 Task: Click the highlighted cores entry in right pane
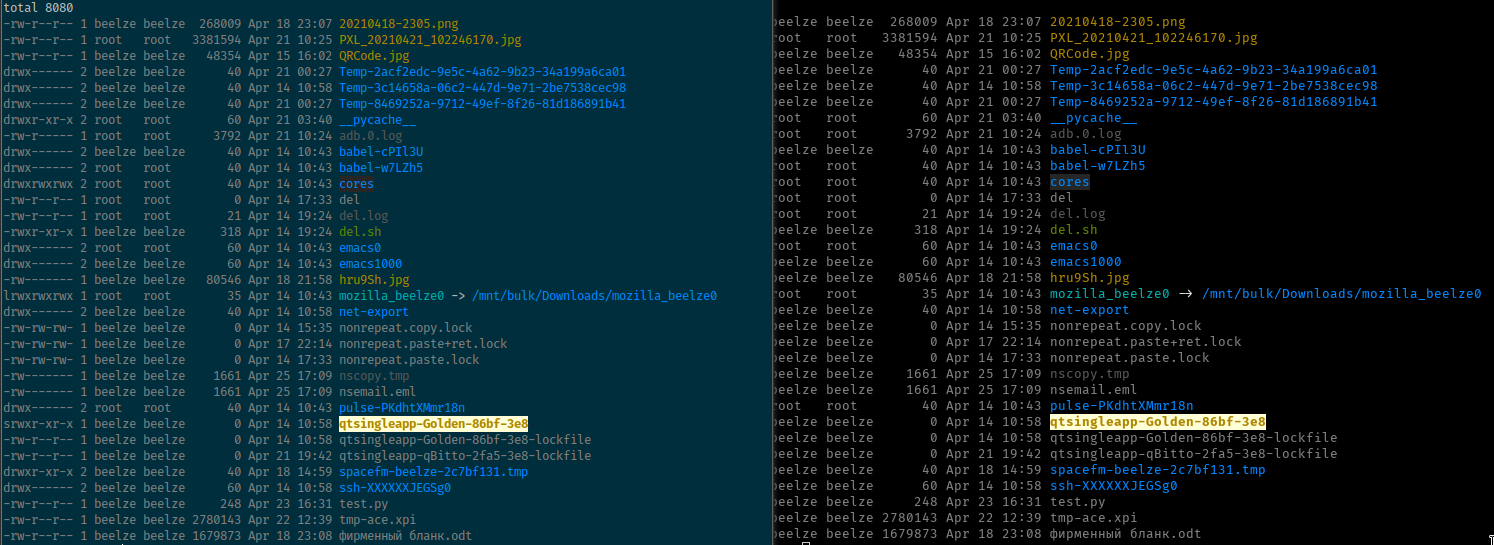coord(1070,181)
